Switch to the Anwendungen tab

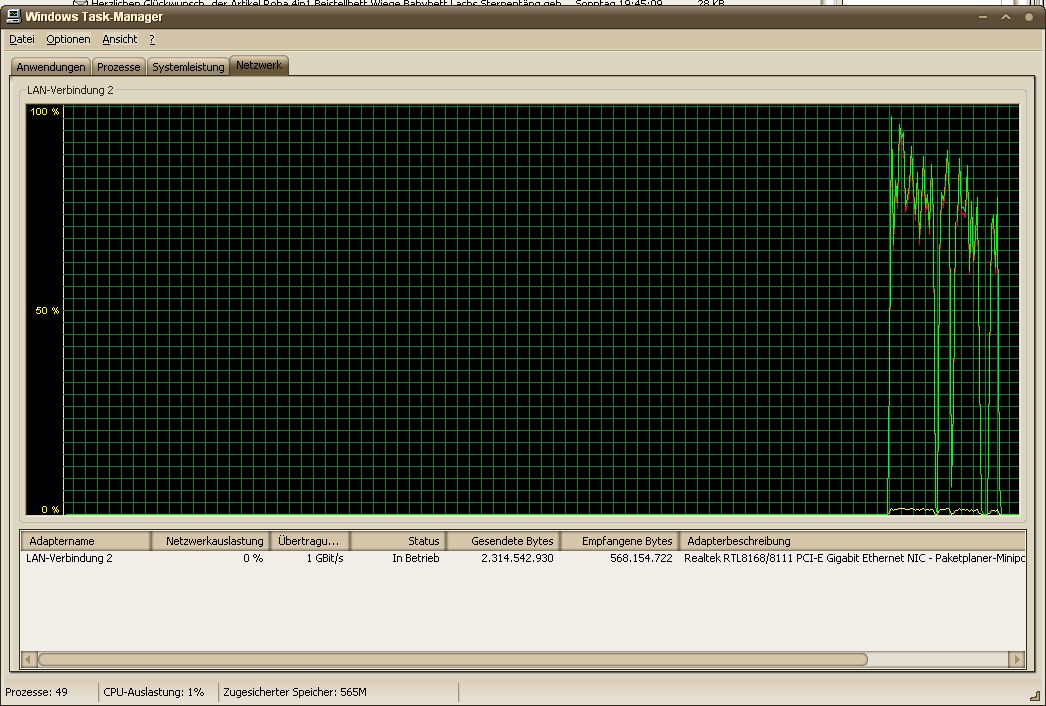[51, 67]
